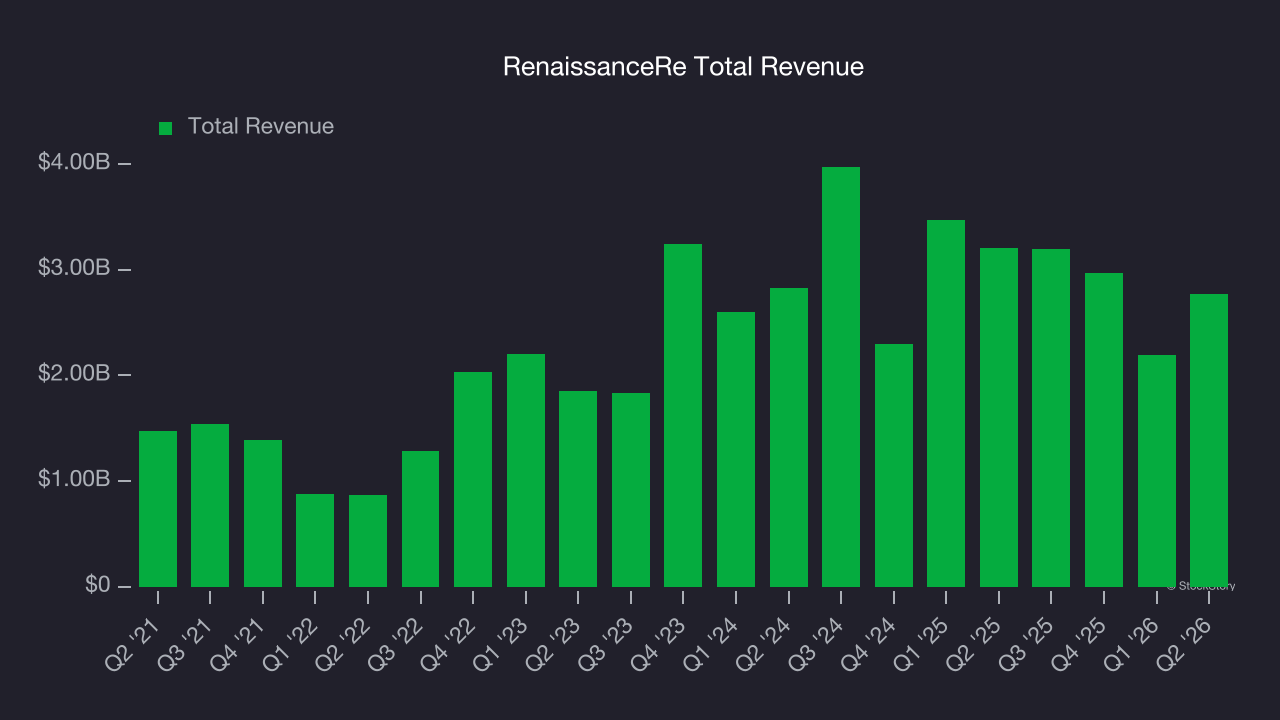Click the revenue bar for Q3 '22

[x=421, y=519]
